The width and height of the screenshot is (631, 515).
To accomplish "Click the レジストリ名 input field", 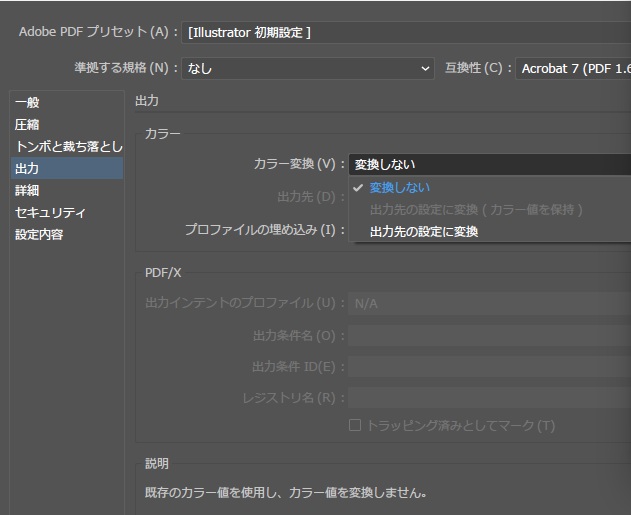I will [x=490, y=398].
